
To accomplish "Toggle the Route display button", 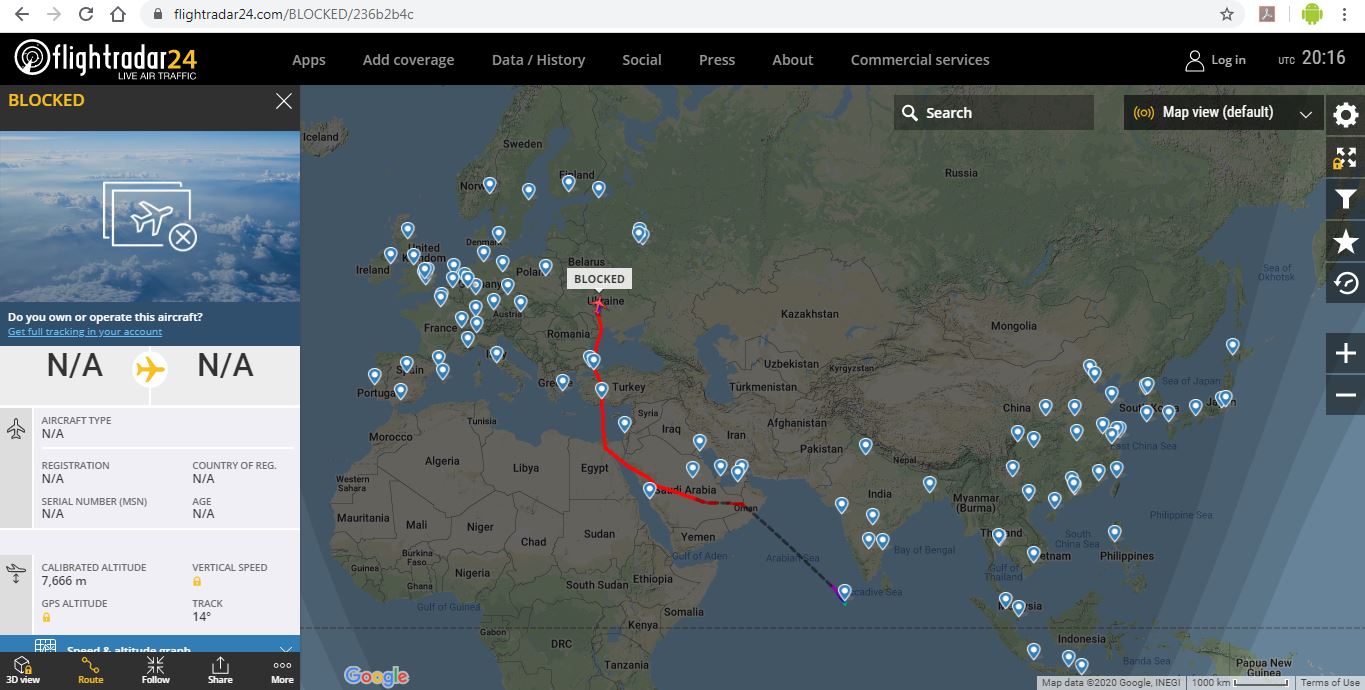I will coord(90,670).
